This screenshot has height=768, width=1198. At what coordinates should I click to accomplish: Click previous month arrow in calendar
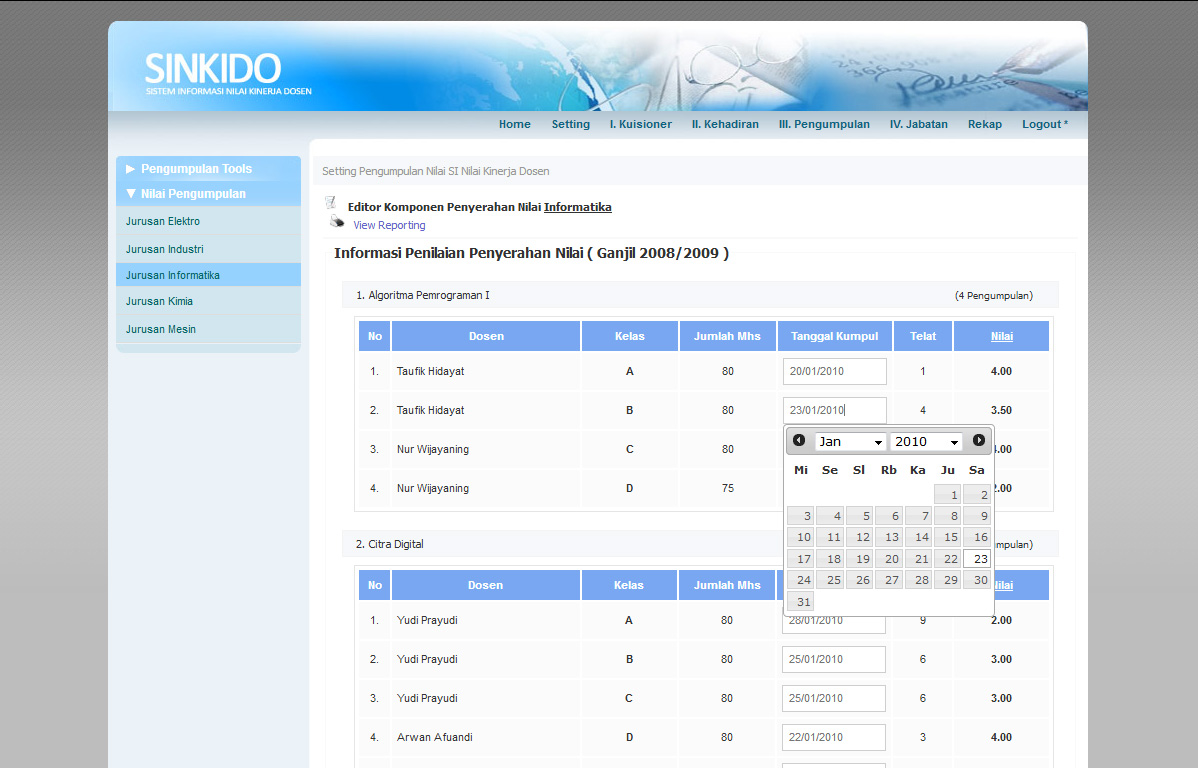pyautogui.click(x=799, y=440)
